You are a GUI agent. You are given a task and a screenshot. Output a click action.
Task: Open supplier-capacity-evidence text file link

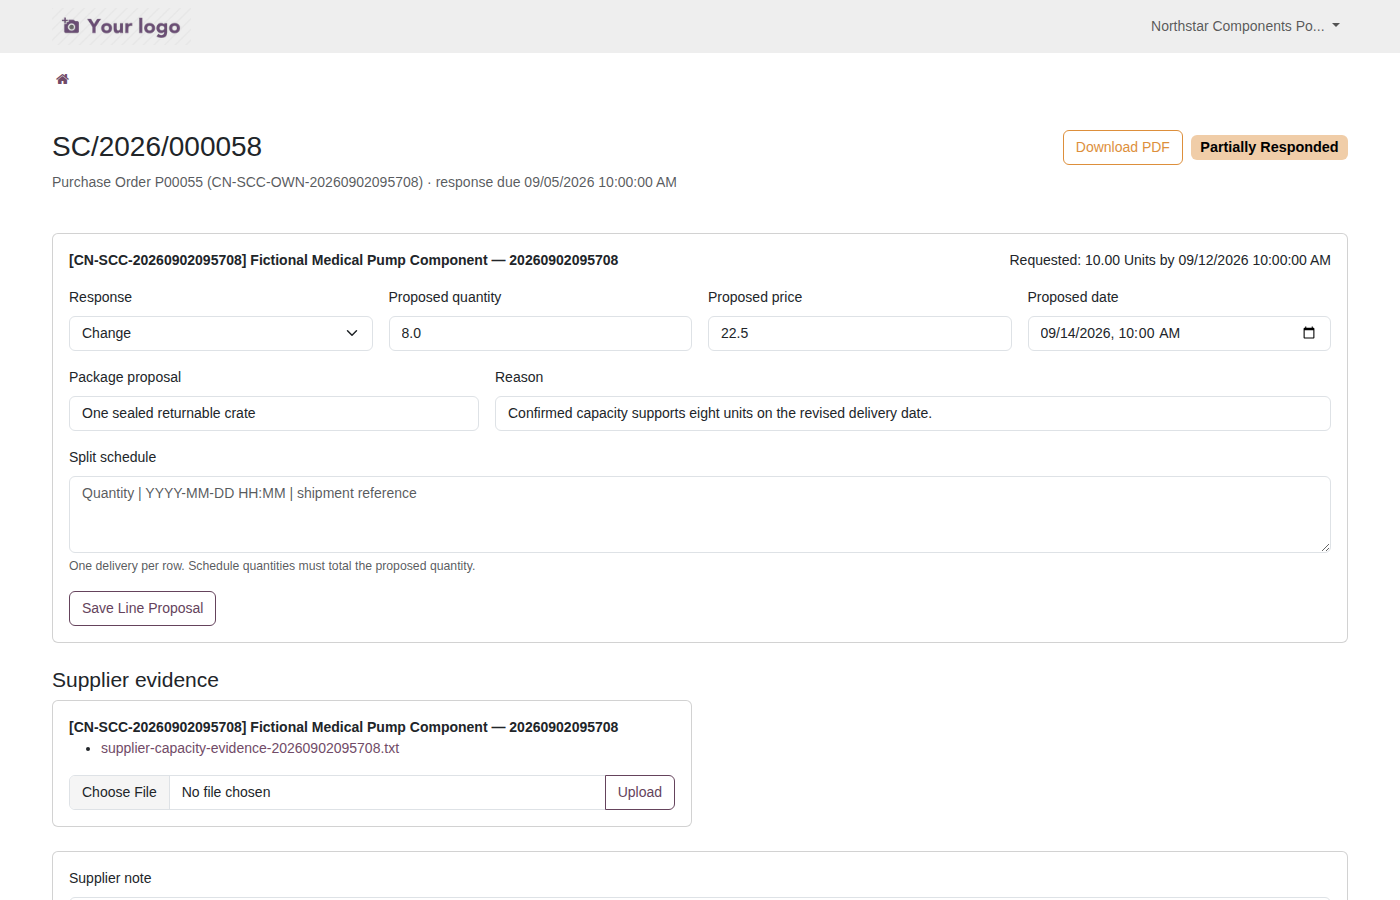click(250, 748)
